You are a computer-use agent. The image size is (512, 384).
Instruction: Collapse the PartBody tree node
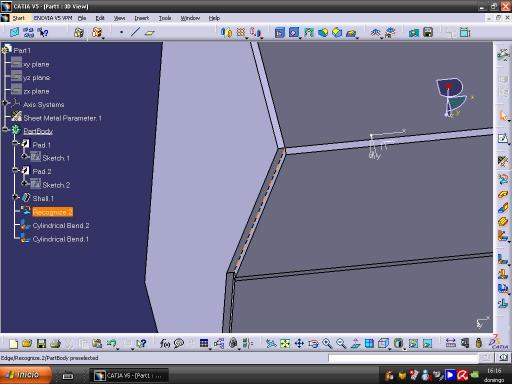(5, 130)
